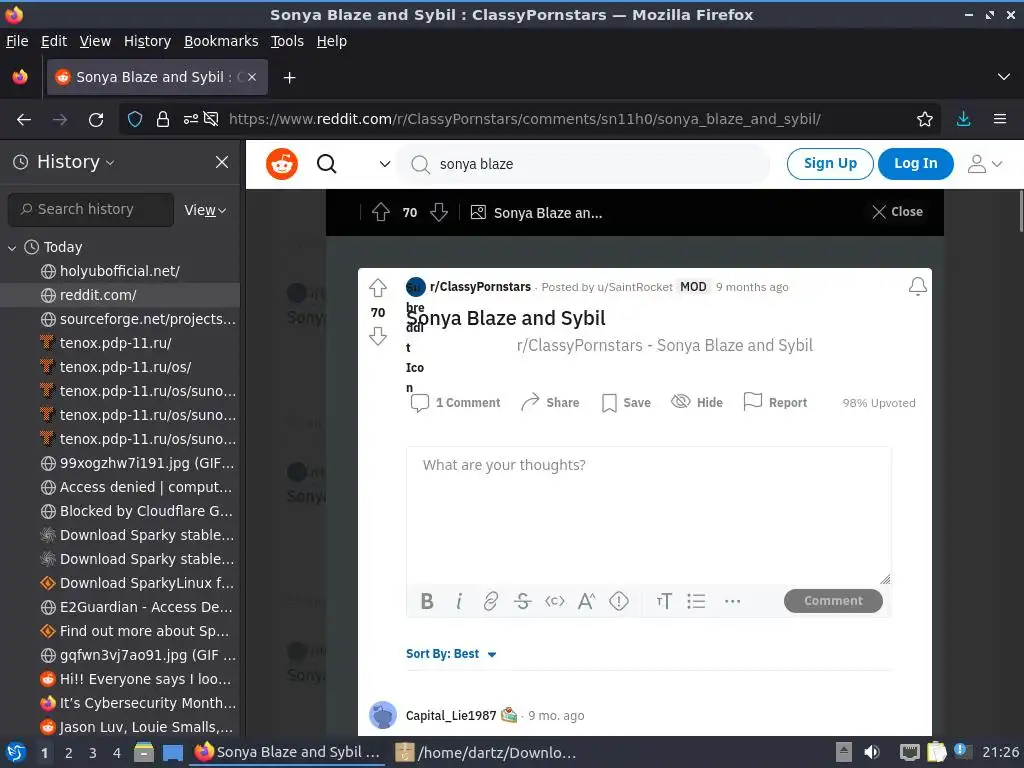This screenshot has width=1024, height=768.
Task: Open the Bookmarks menu
Action: (x=221, y=41)
